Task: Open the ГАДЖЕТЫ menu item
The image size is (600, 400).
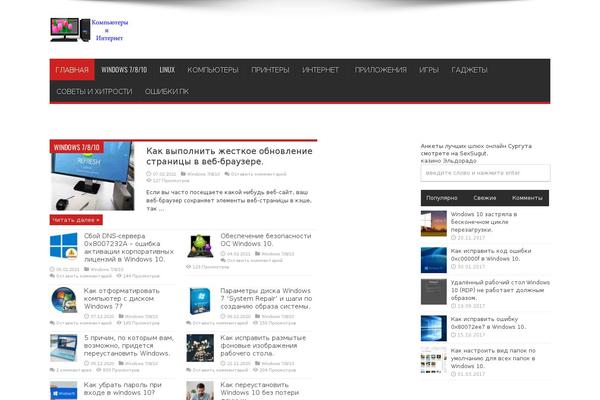Action: coord(469,70)
